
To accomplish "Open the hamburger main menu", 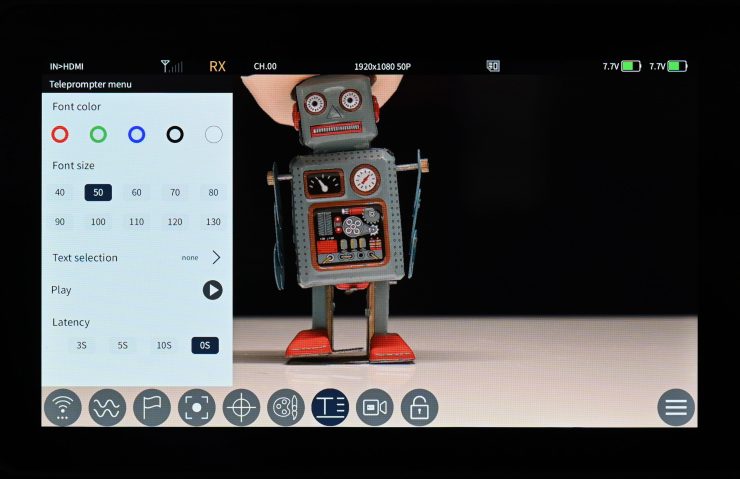I will point(676,407).
